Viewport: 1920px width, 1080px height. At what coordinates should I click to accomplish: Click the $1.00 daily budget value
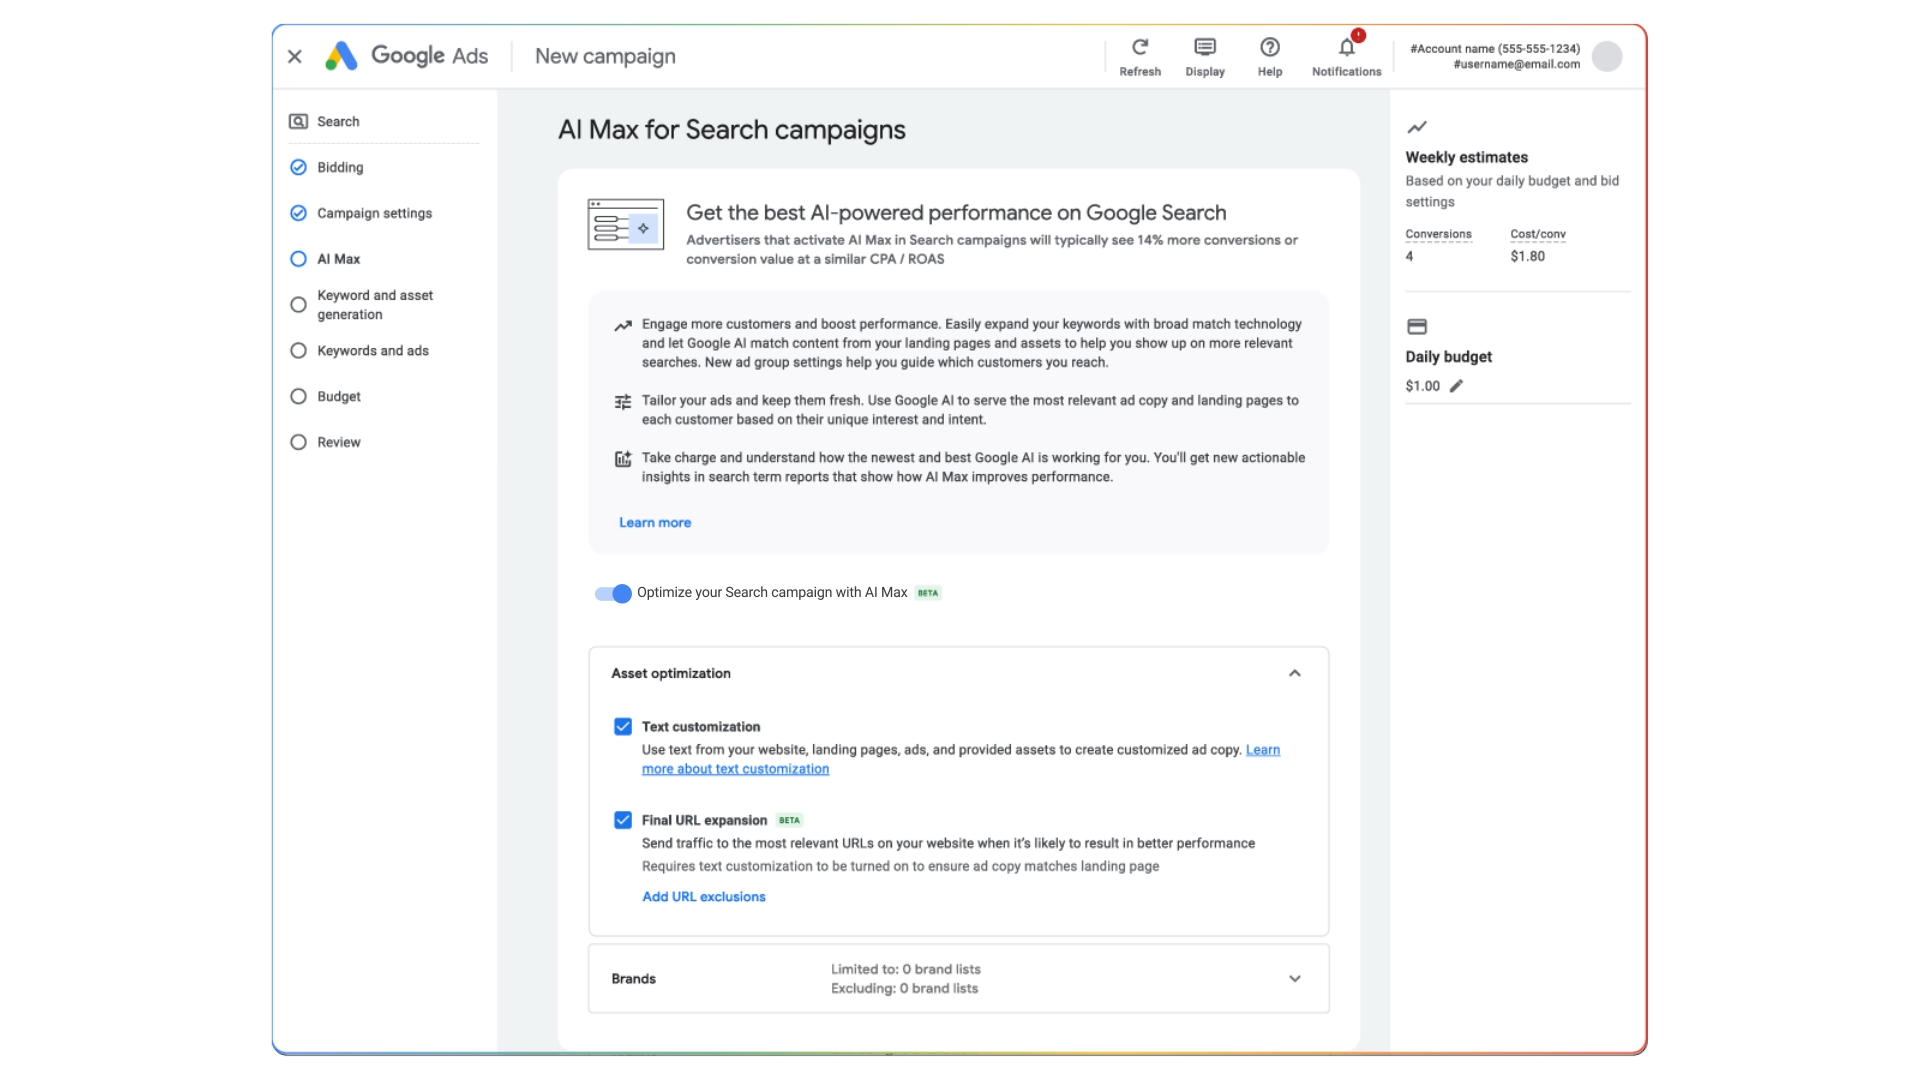1423,386
